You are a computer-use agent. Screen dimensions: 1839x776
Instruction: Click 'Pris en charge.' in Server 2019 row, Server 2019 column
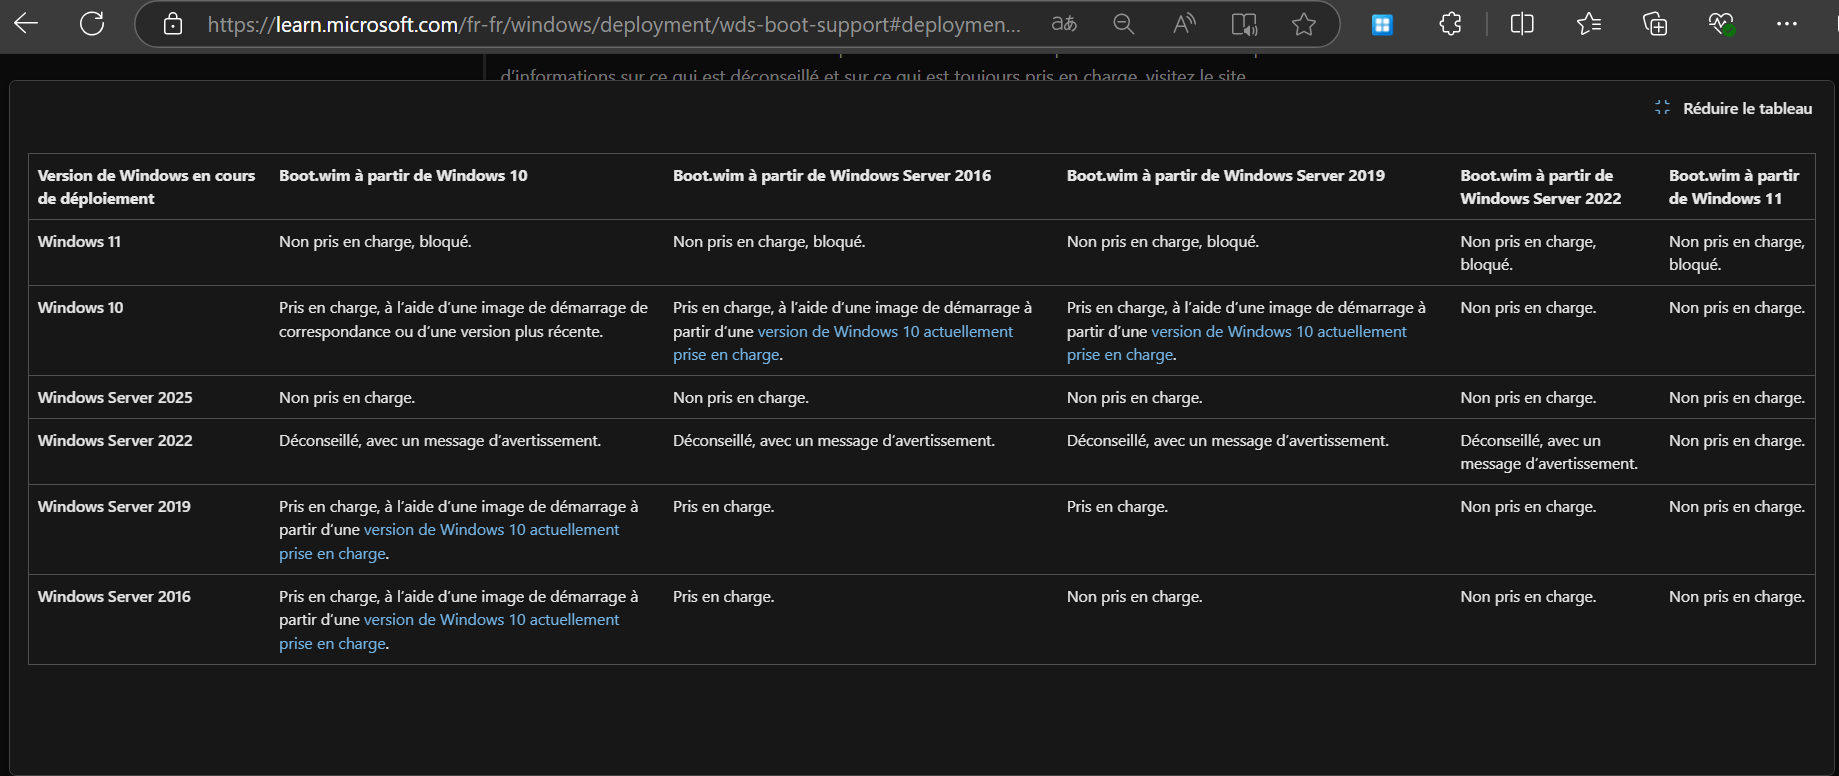(1118, 506)
